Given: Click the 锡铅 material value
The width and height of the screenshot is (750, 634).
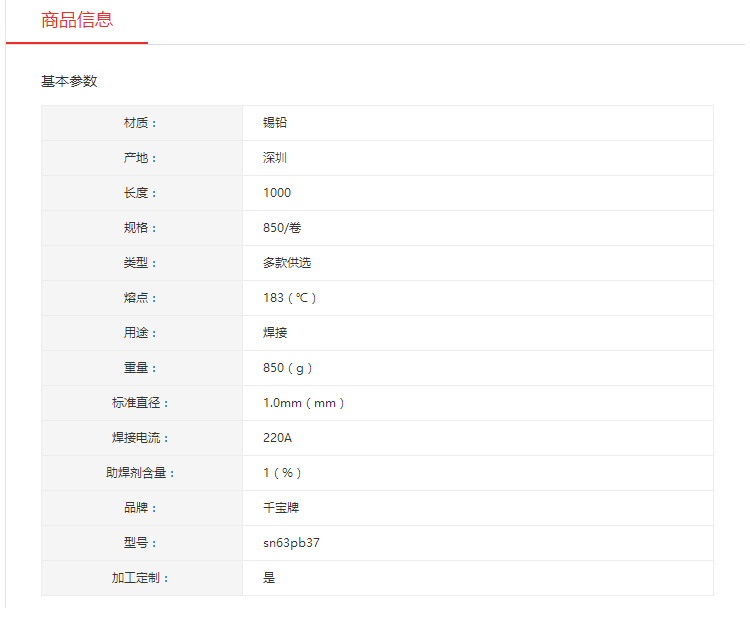Looking at the screenshot, I should (275, 122).
